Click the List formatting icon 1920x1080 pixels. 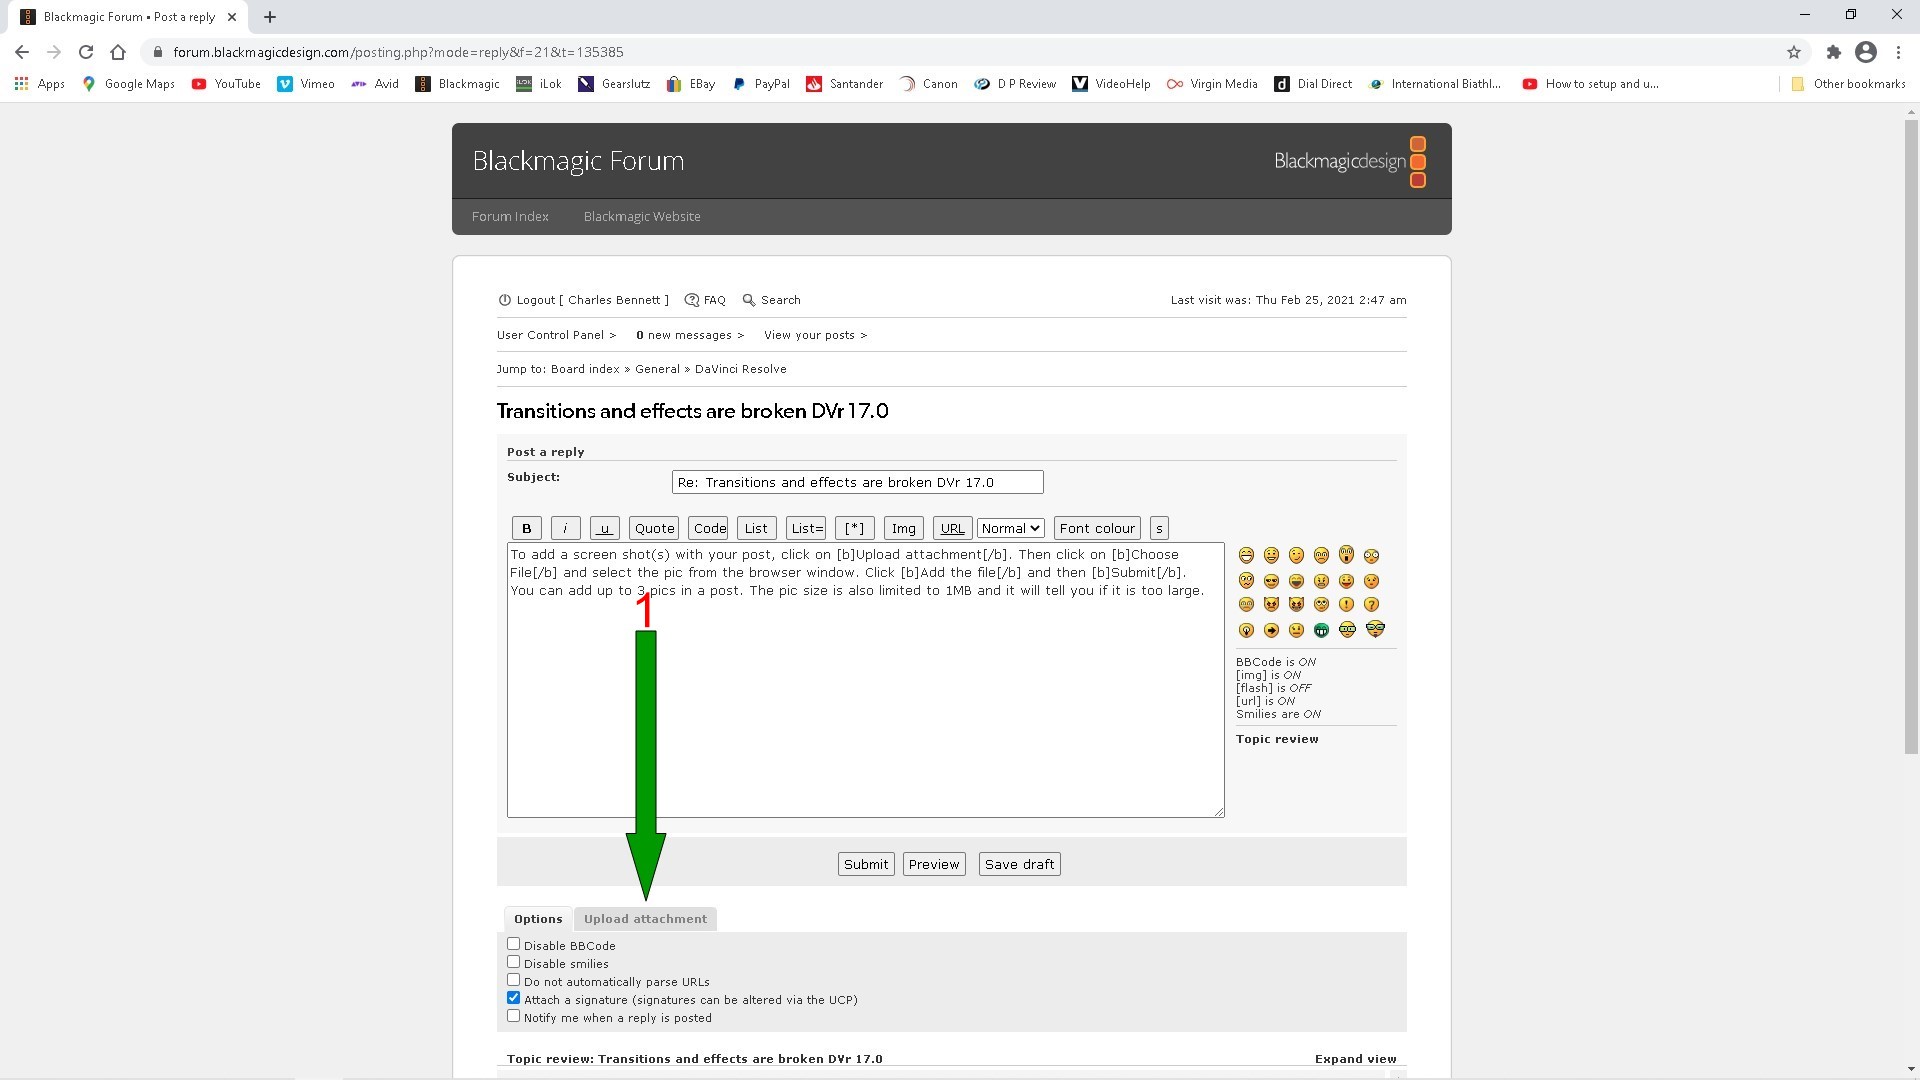point(756,527)
